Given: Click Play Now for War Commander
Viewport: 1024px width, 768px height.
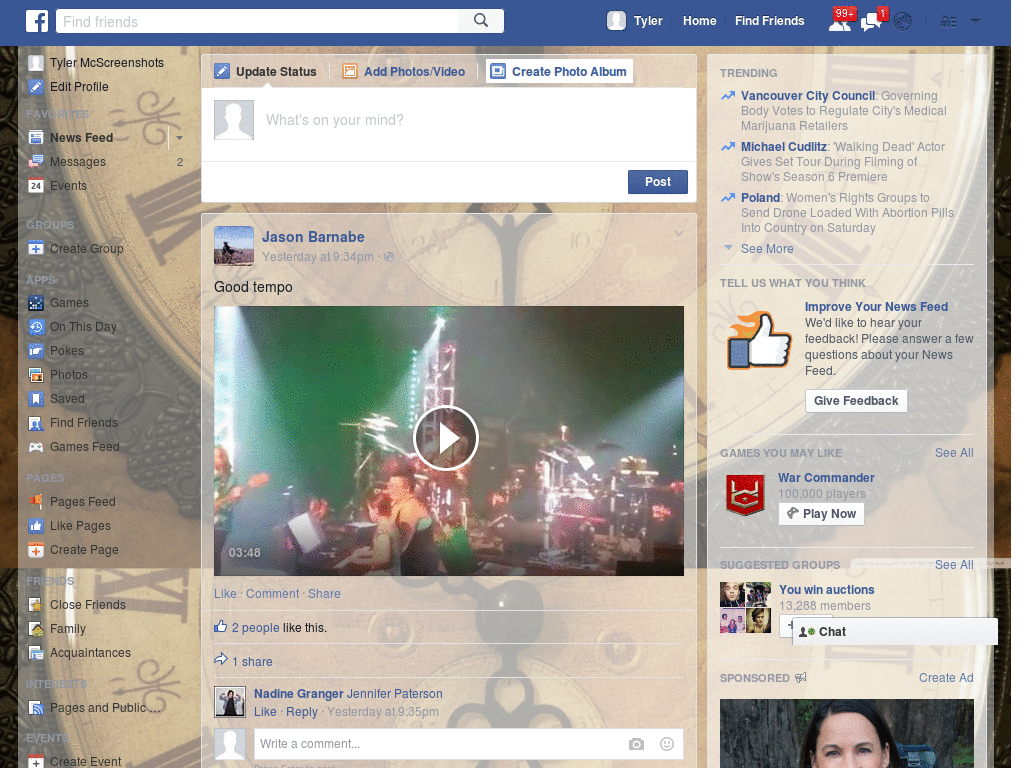Looking at the screenshot, I should click(x=822, y=514).
